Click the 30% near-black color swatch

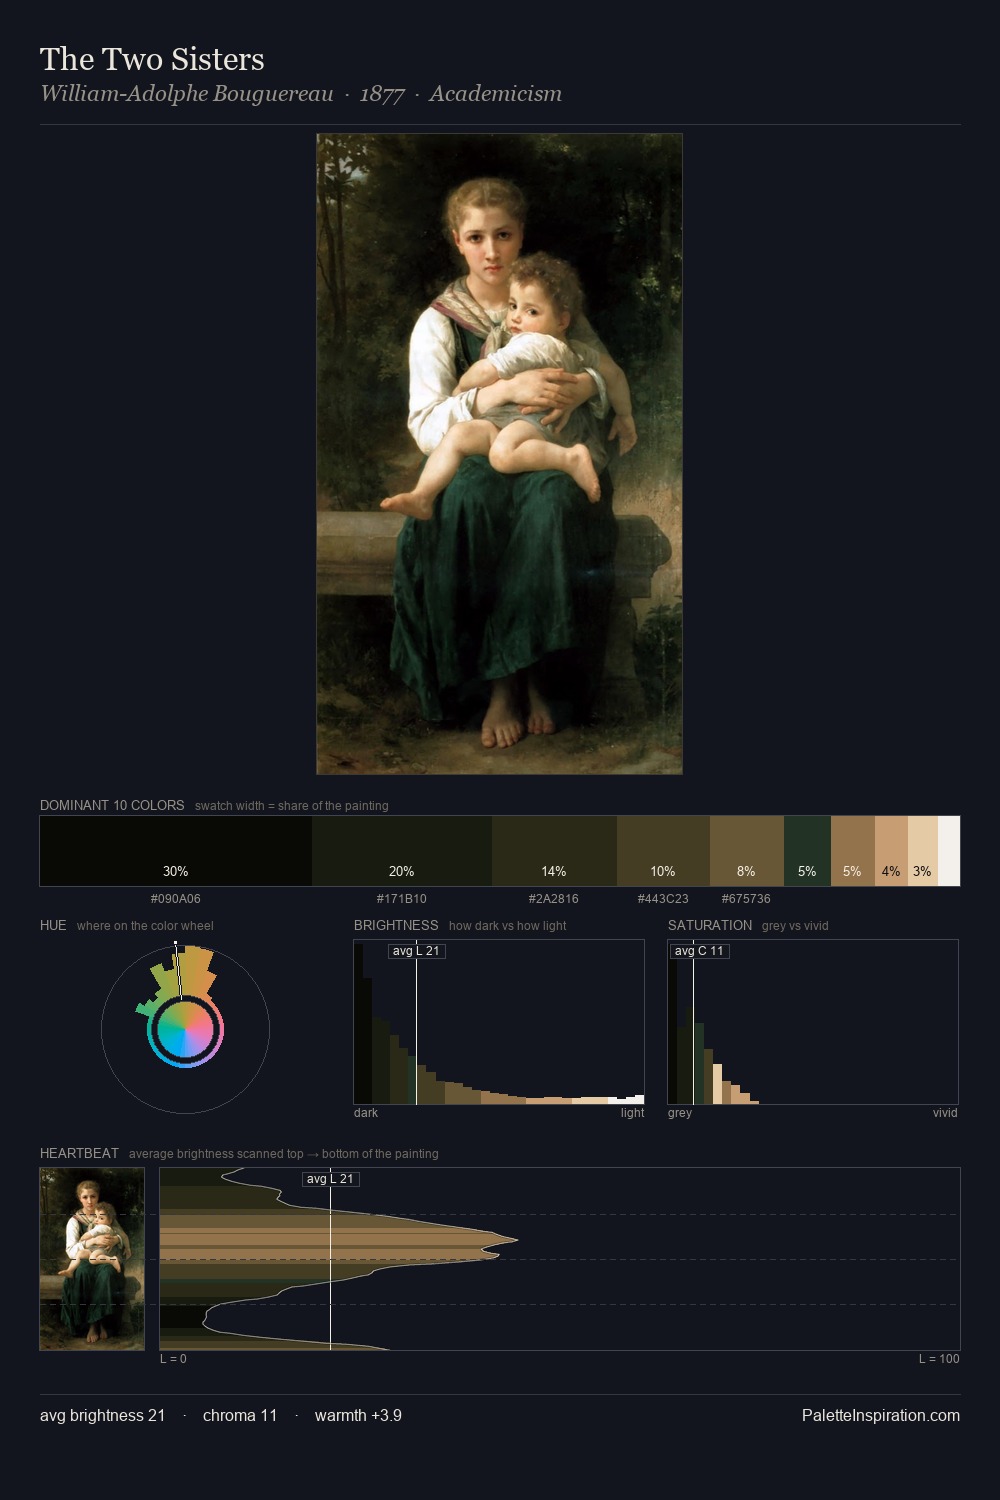click(x=176, y=851)
